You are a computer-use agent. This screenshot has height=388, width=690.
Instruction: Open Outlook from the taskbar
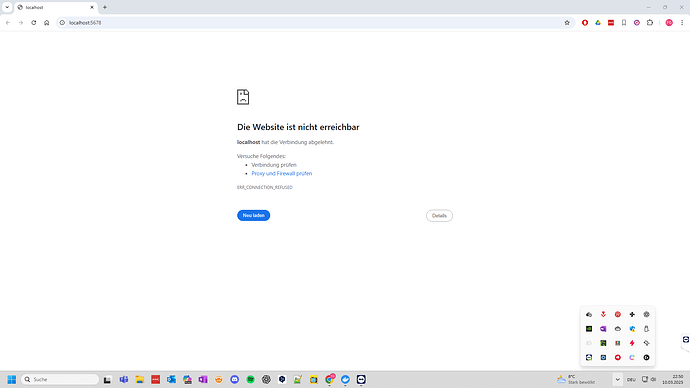pos(171,379)
